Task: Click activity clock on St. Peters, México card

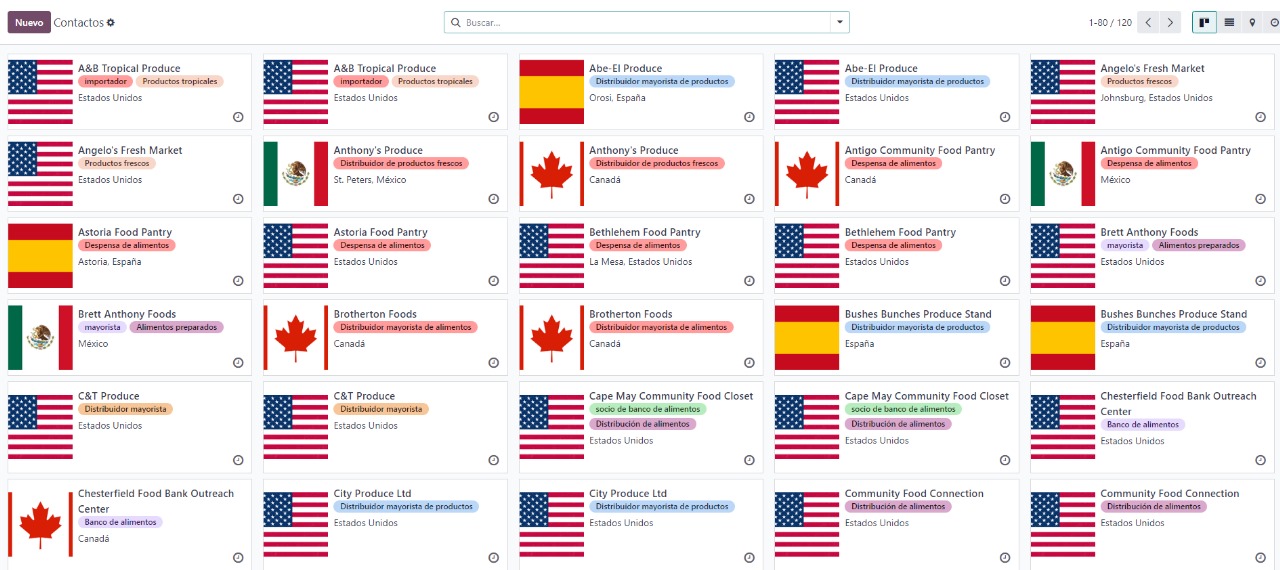Action: pyautogui.click(x=493, y=199)
